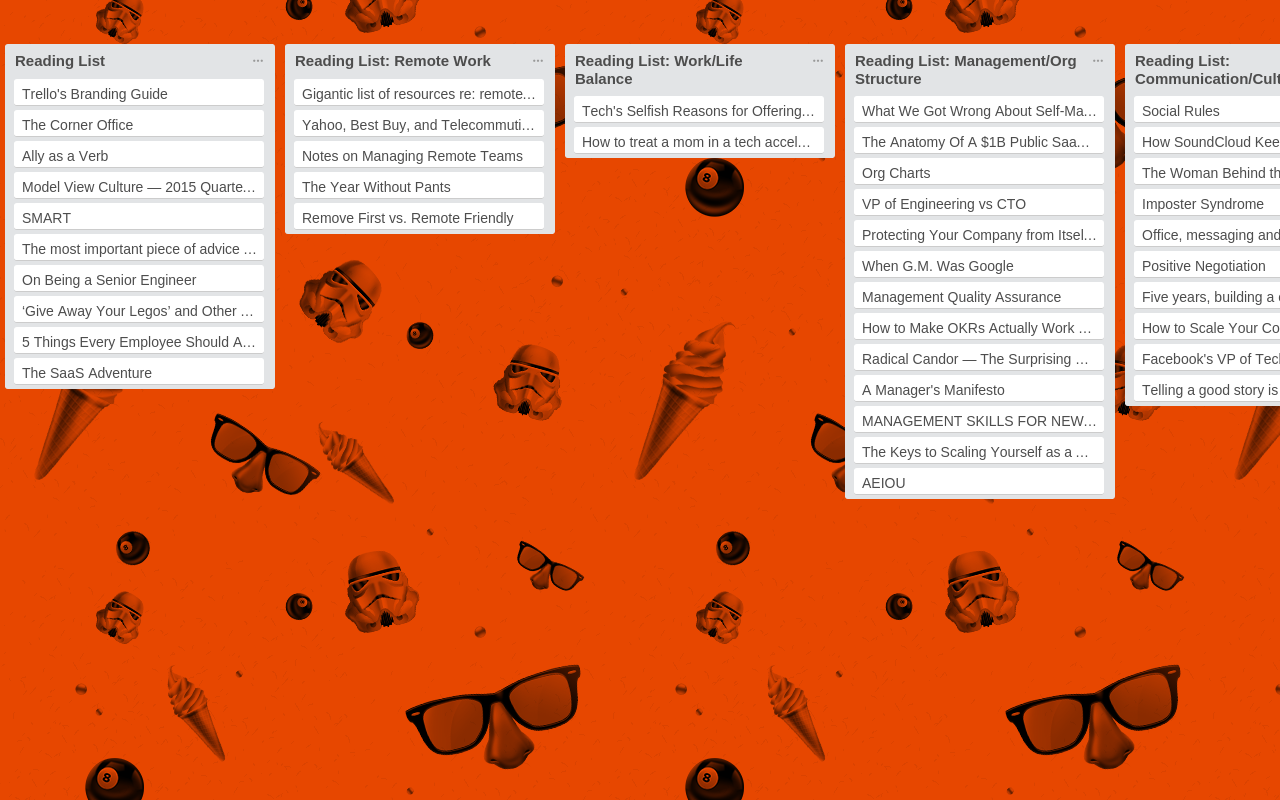Open A Manager's Manifesto card
Screen dimensions: 1280x800
[x=979, y=389]
